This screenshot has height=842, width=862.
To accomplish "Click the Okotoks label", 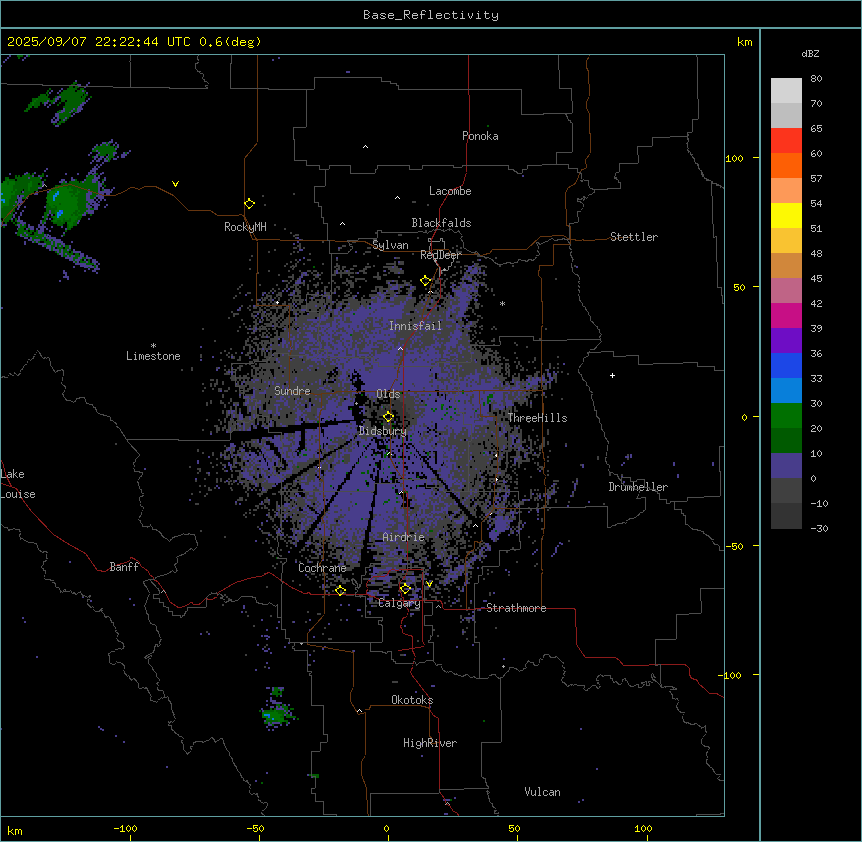I will pos(412,700).
